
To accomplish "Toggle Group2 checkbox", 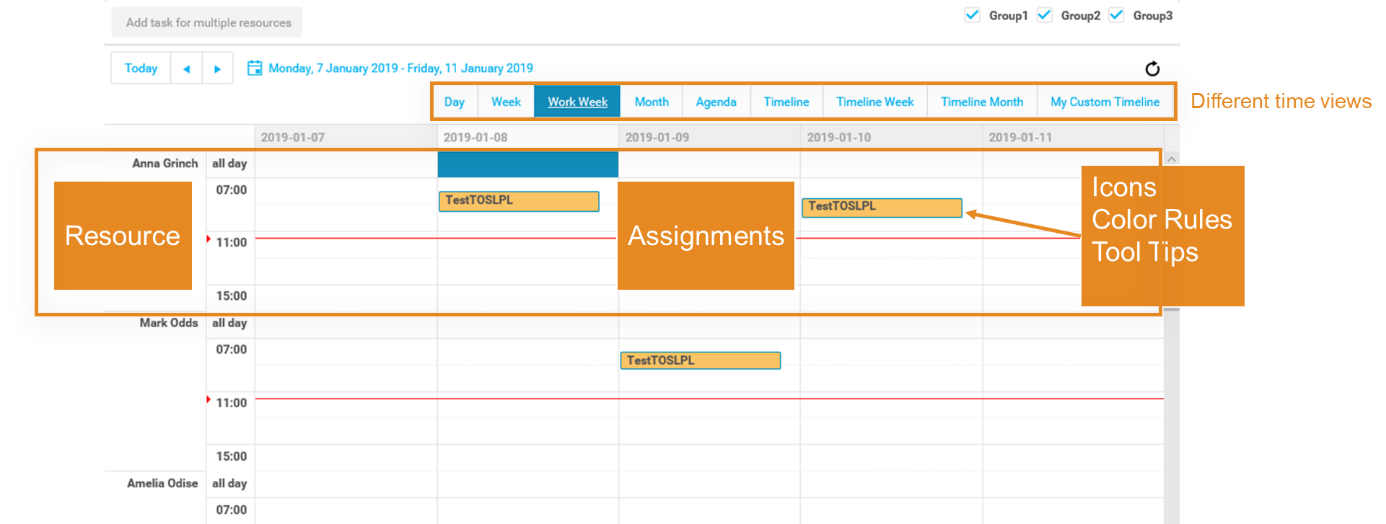I will (x=1044, y=15).
